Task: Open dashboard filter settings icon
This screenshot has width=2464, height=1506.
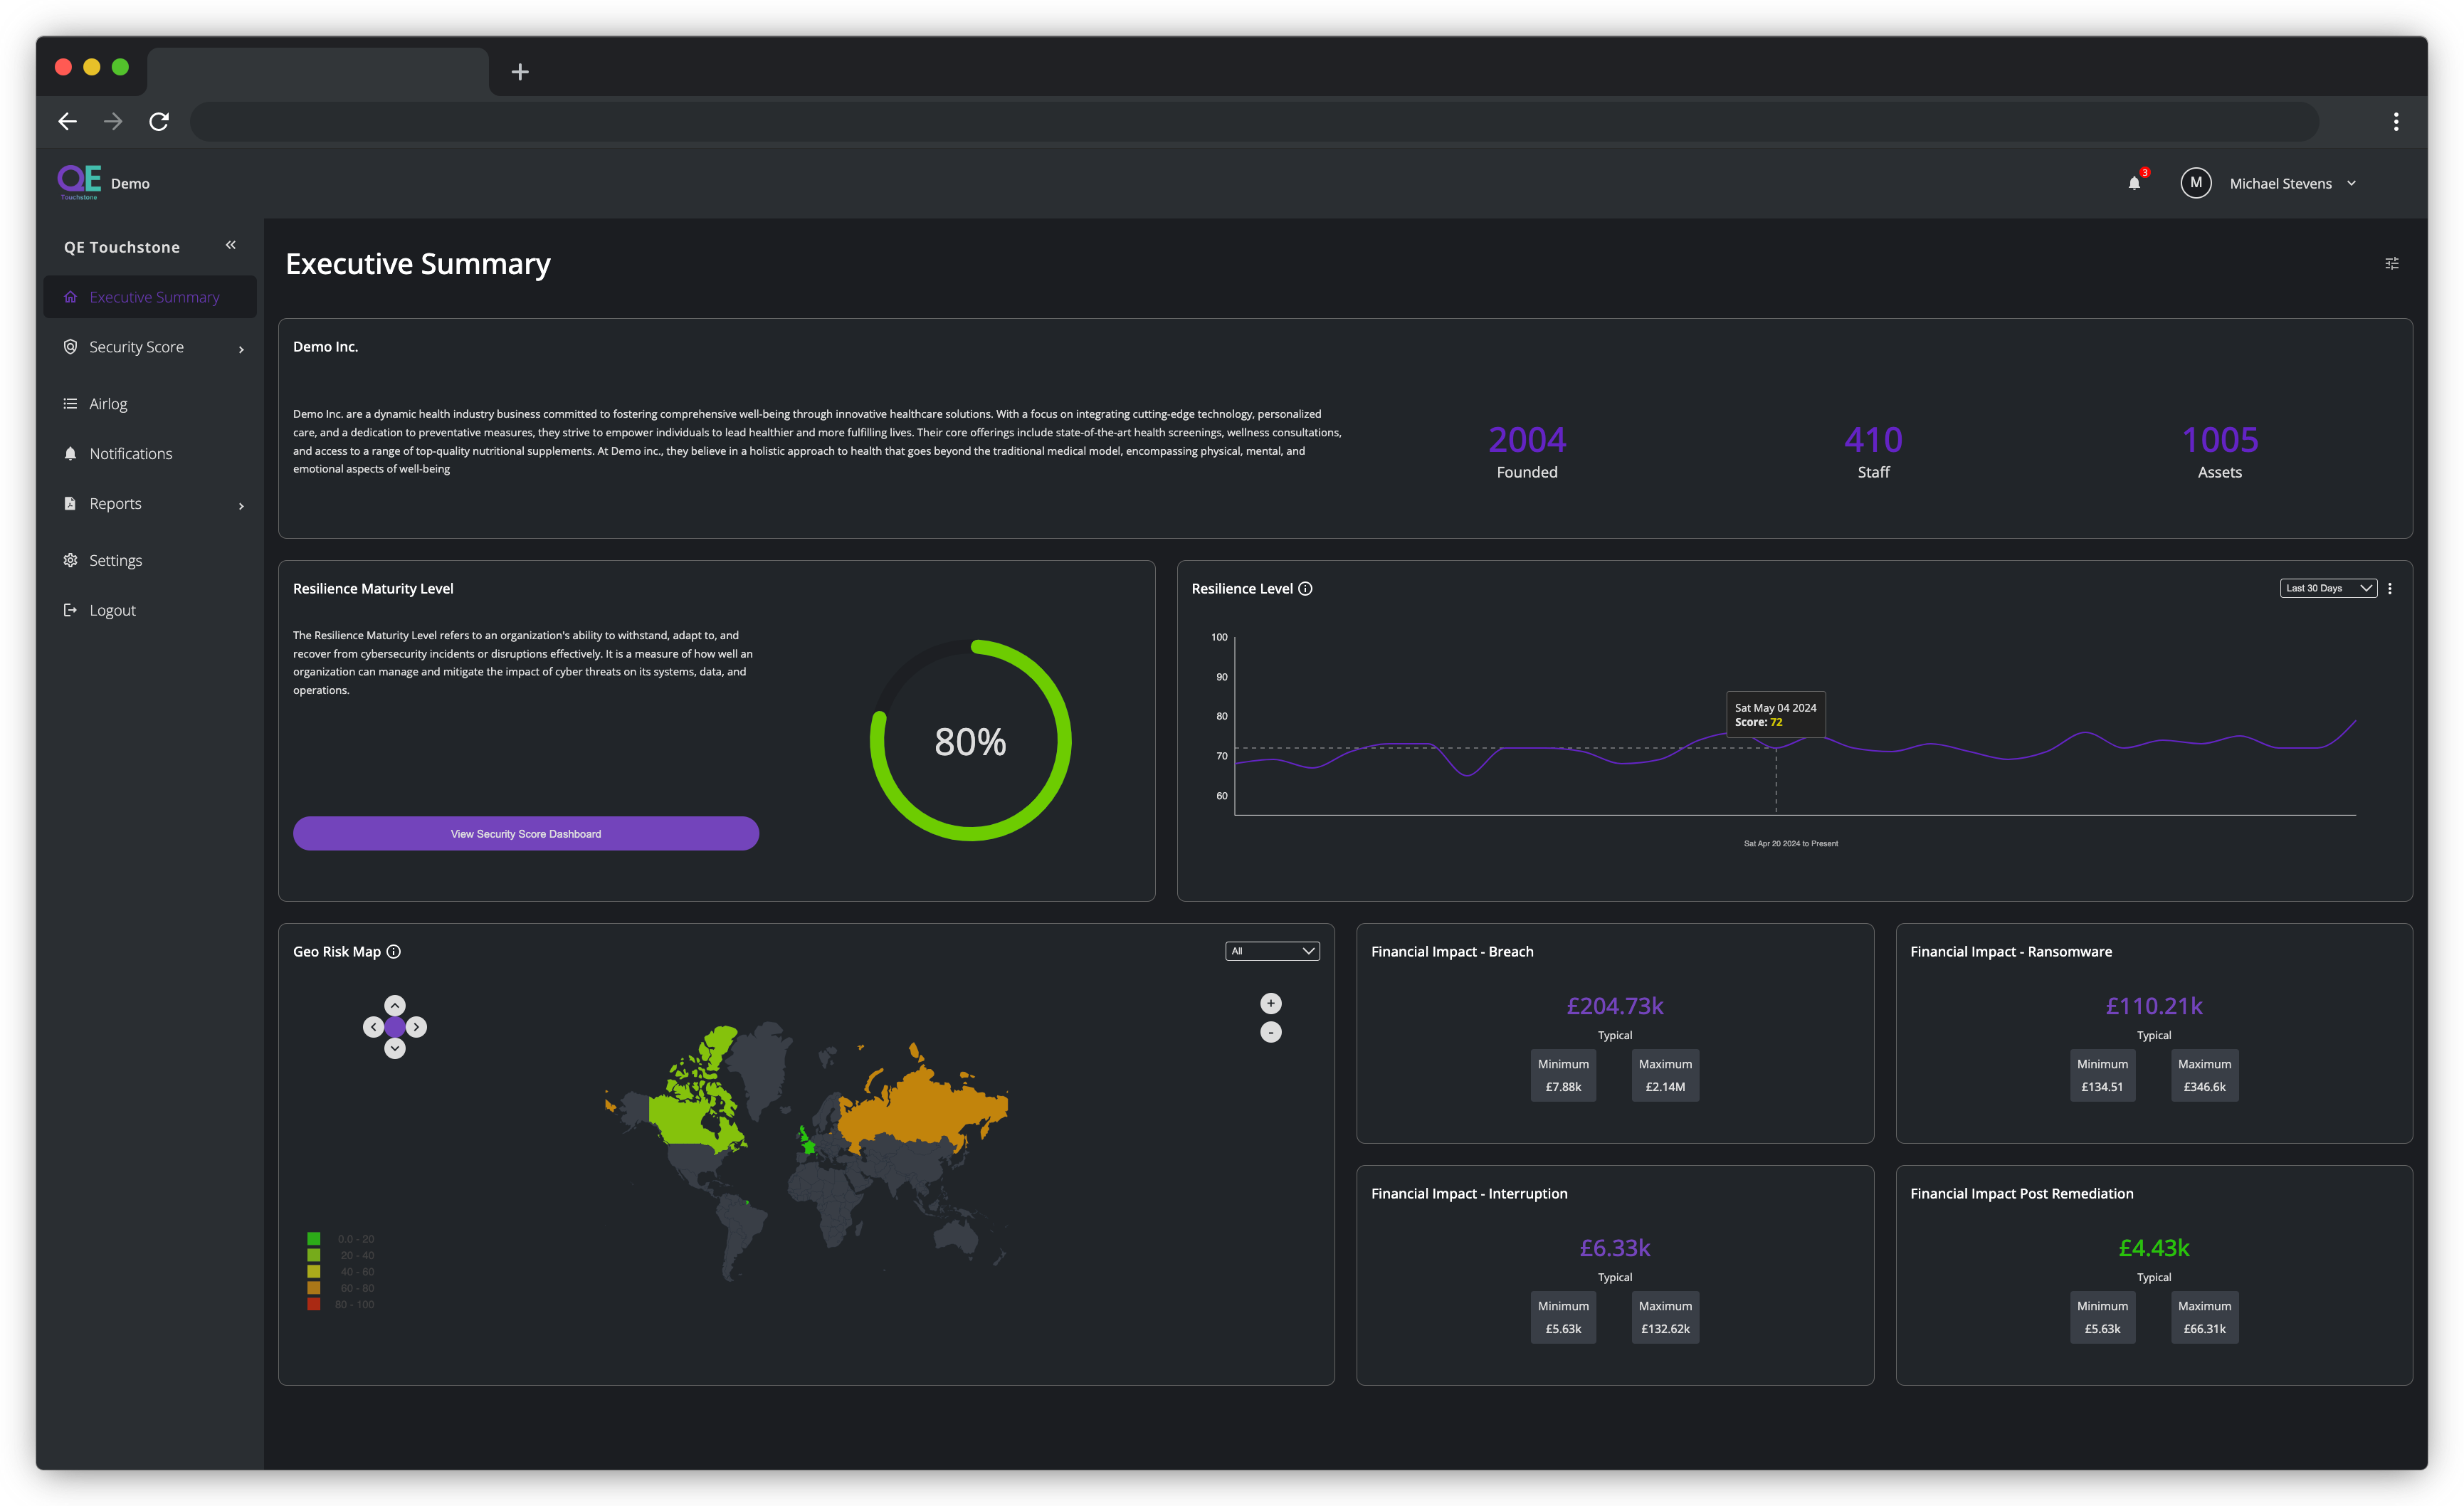Action: 2391,264
